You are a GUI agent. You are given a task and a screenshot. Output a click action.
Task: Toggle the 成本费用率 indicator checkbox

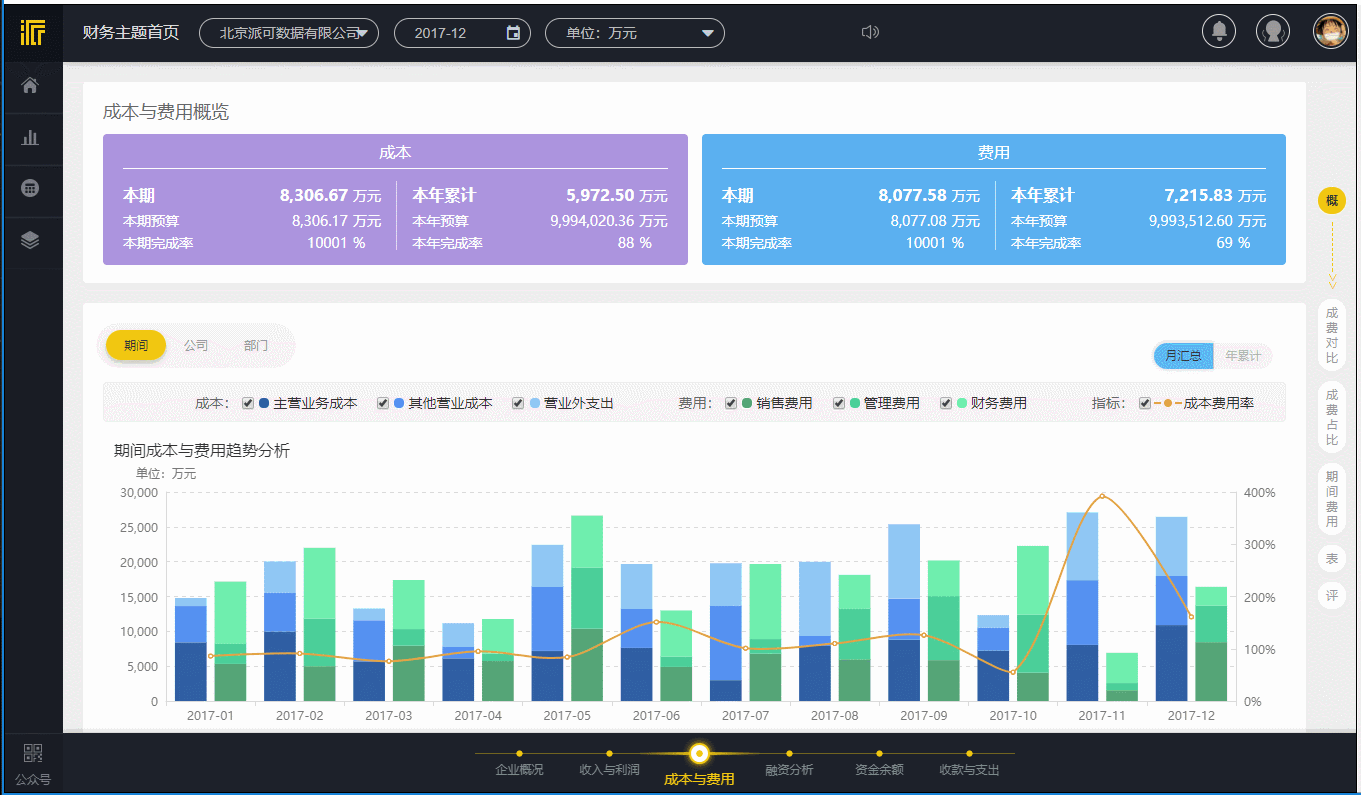tap(1145, 402)
